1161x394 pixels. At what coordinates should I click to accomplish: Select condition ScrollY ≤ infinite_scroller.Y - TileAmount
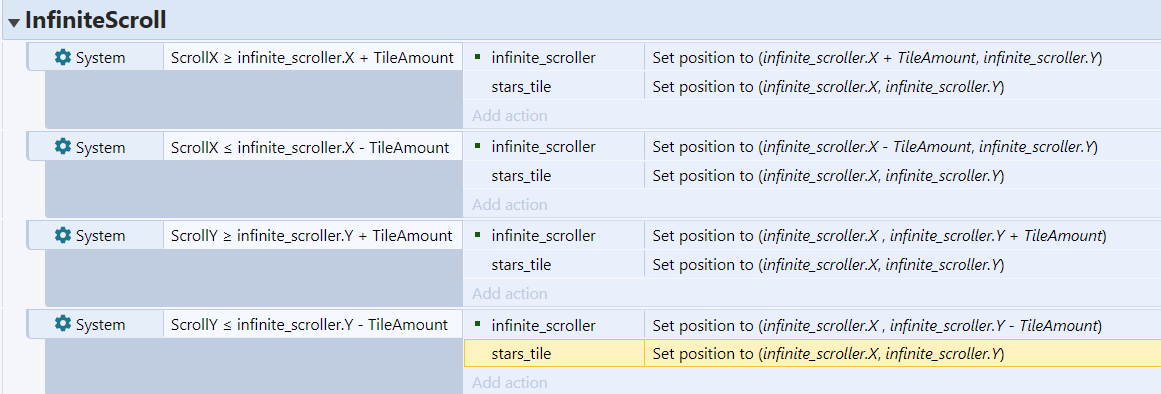point(312,324)
